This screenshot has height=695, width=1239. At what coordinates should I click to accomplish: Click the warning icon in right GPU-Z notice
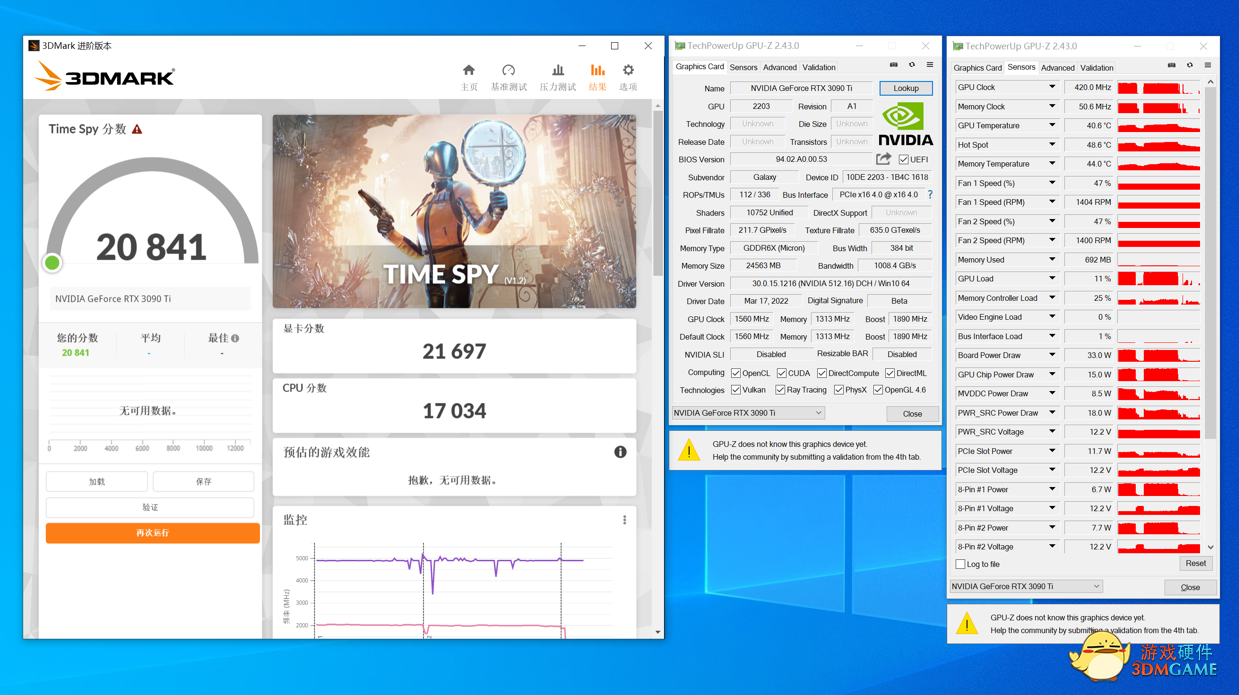pos(967,624)
